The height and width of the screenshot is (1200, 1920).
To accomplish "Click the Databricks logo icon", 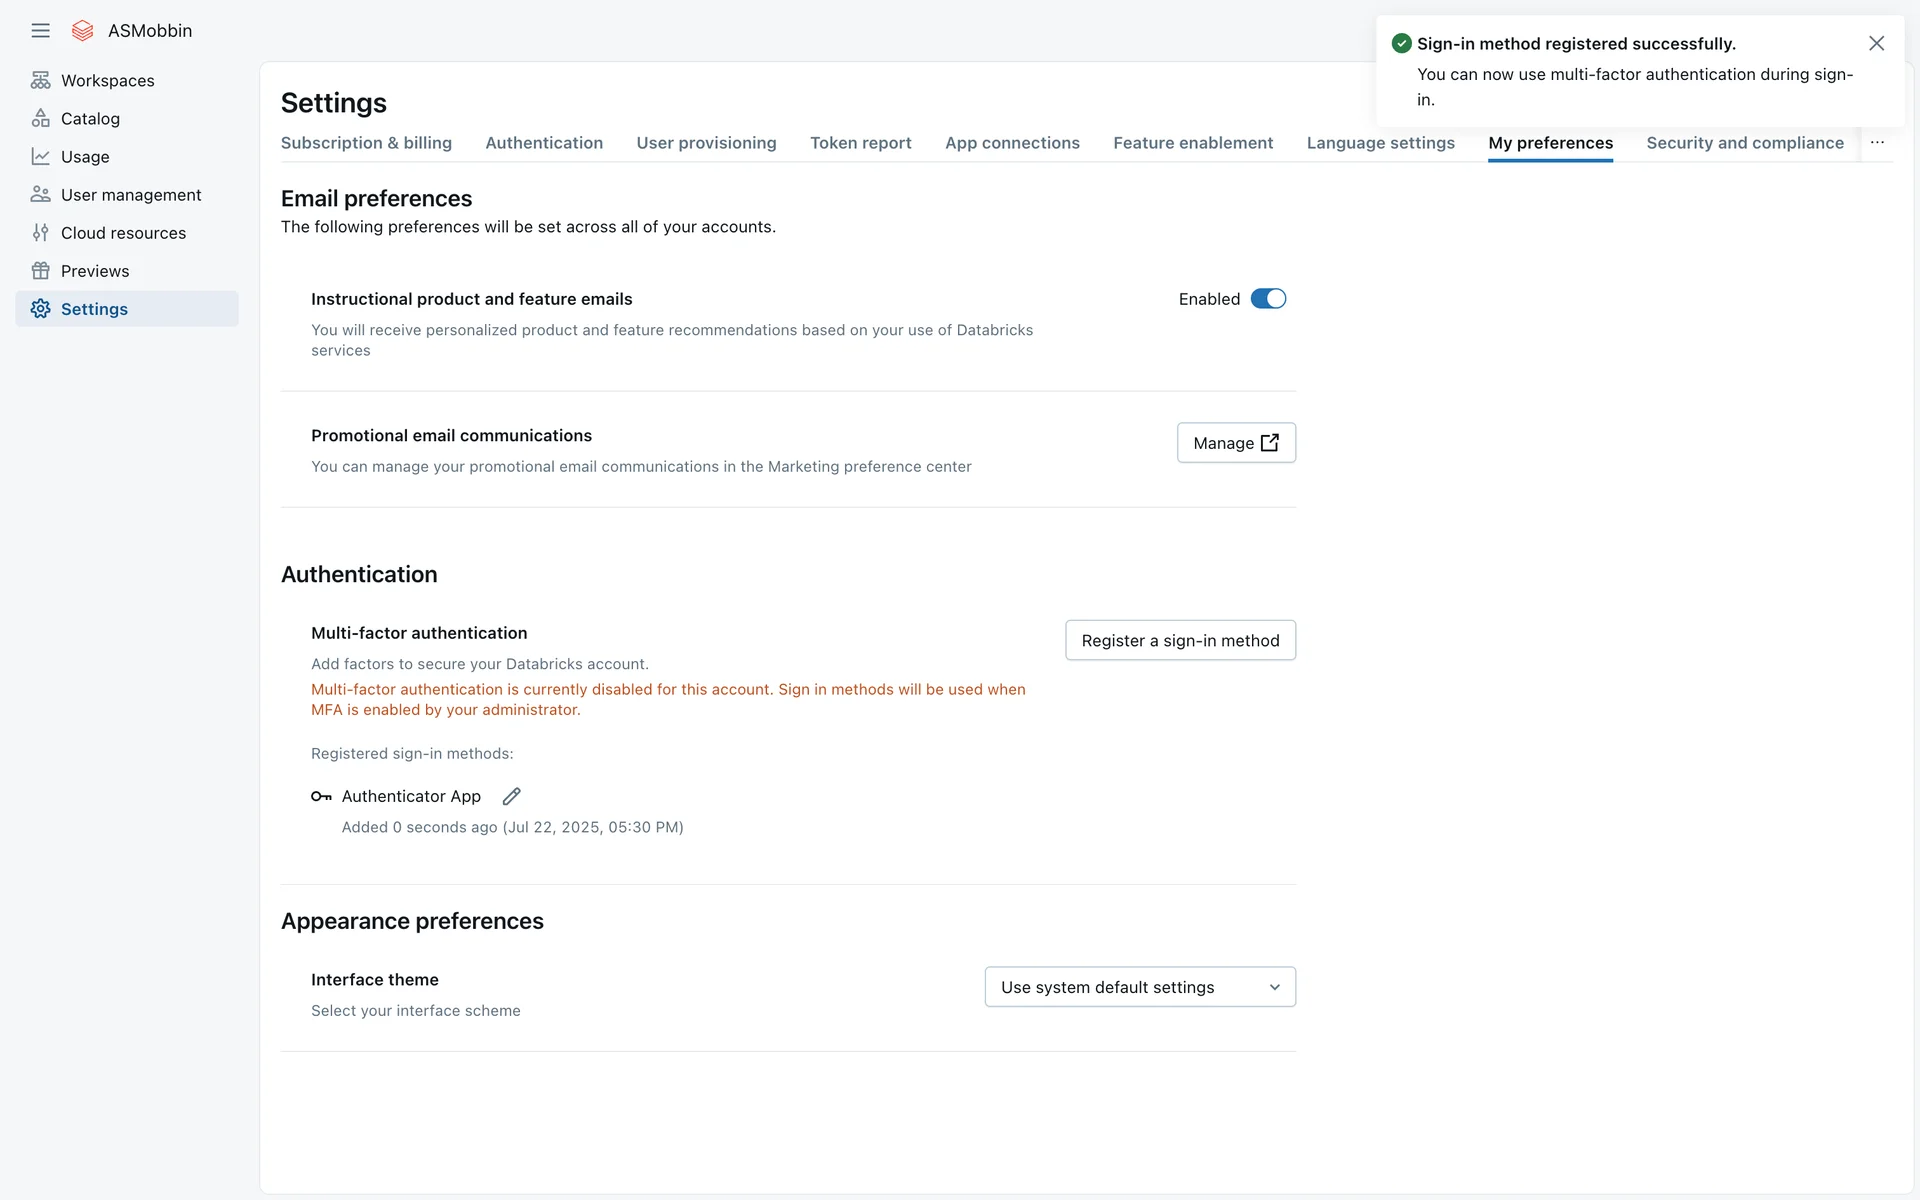I will tap(83, 31).
